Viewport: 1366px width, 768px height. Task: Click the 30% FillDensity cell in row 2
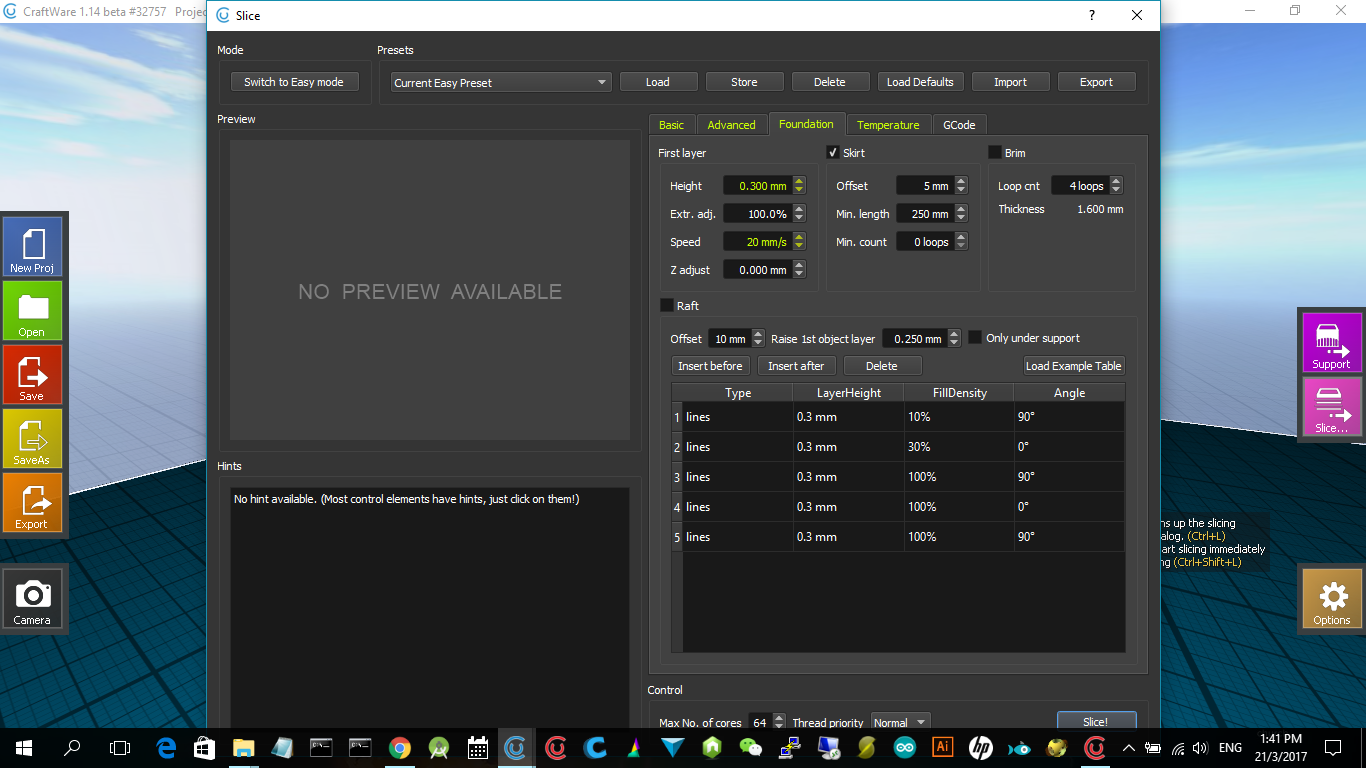click(x=958, y=447)
